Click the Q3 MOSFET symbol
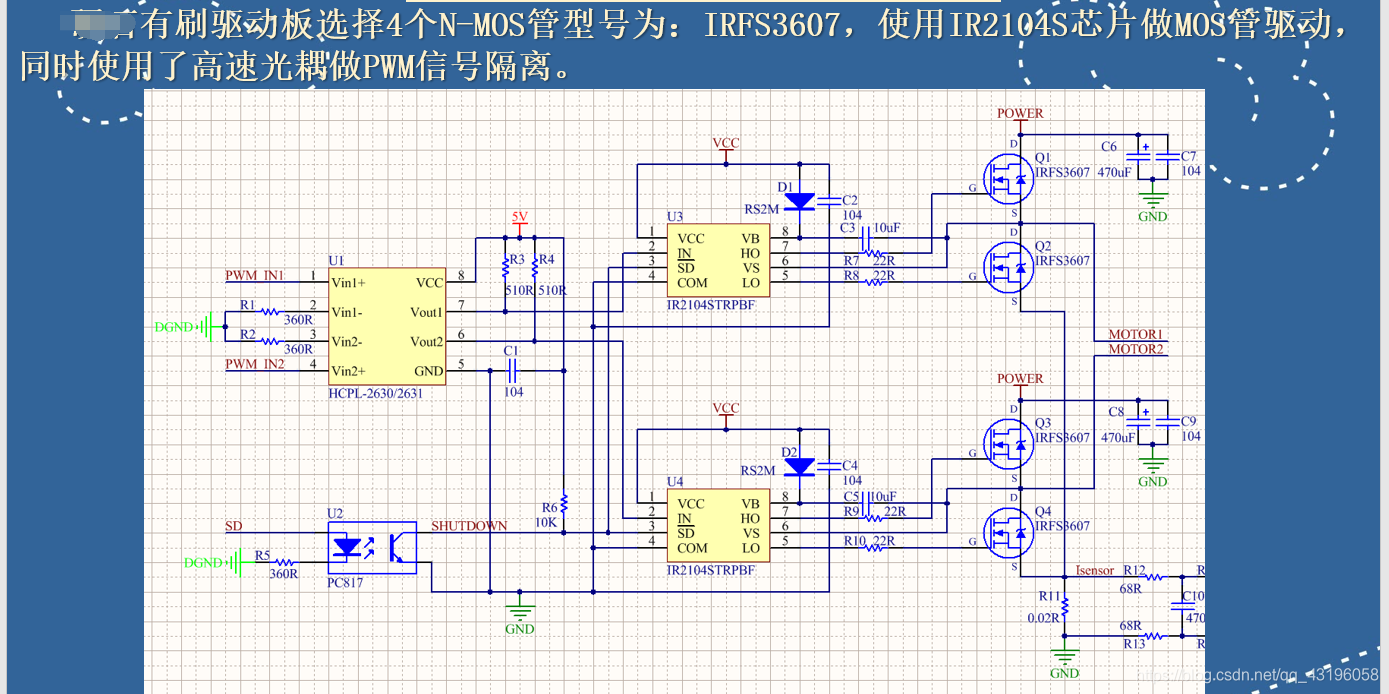Screen dimensions: 1389x694 click(1008, 444)
